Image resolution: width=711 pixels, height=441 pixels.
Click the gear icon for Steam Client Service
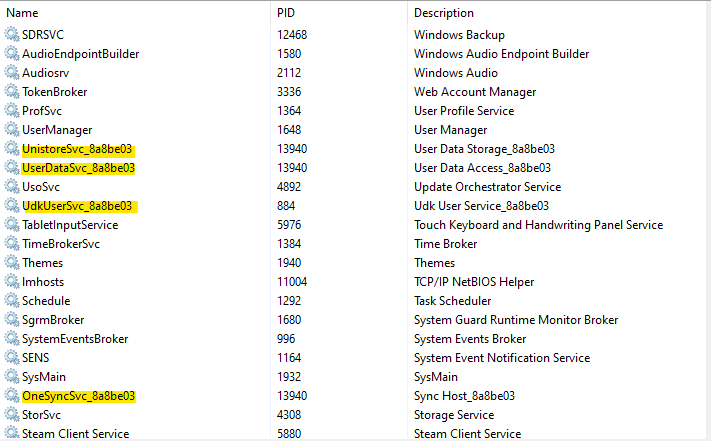[12, 433]
